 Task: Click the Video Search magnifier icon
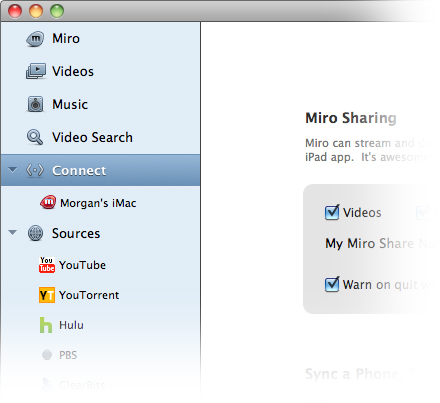35,137
